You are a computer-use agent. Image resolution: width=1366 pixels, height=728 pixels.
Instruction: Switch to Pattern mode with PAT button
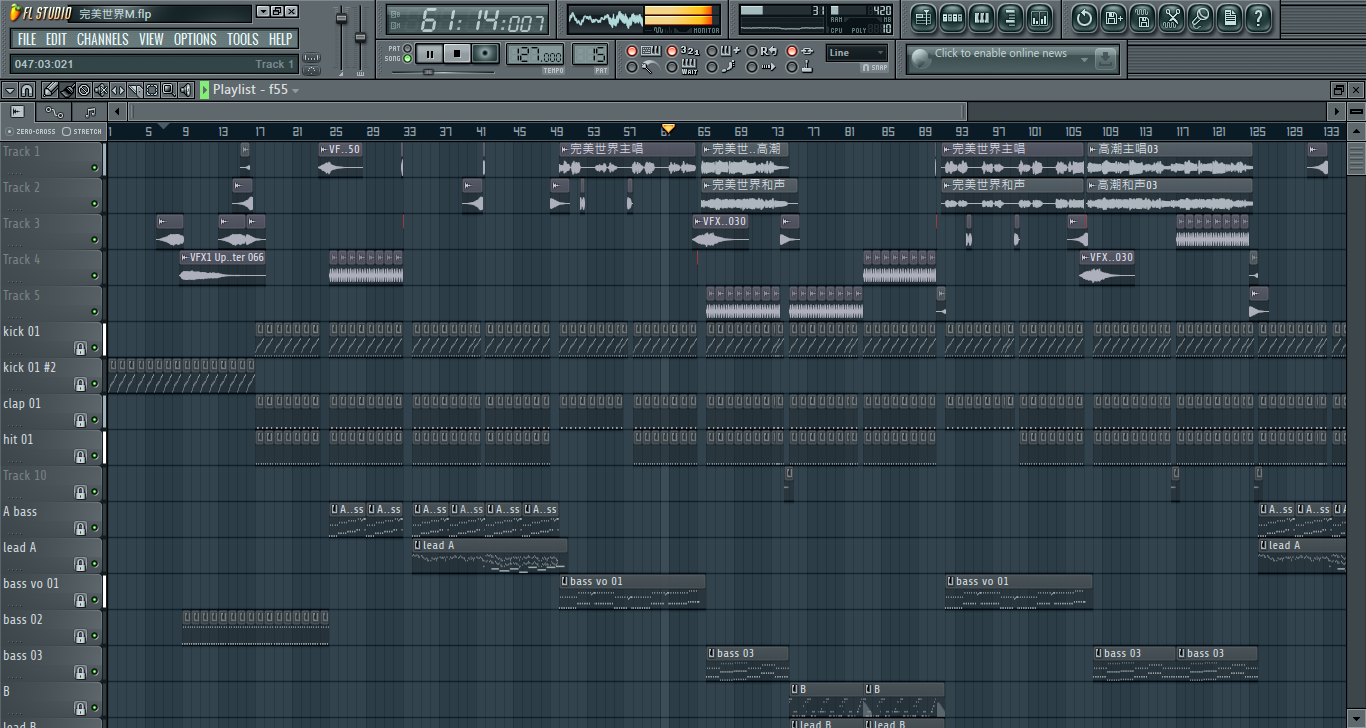point(407,48)
